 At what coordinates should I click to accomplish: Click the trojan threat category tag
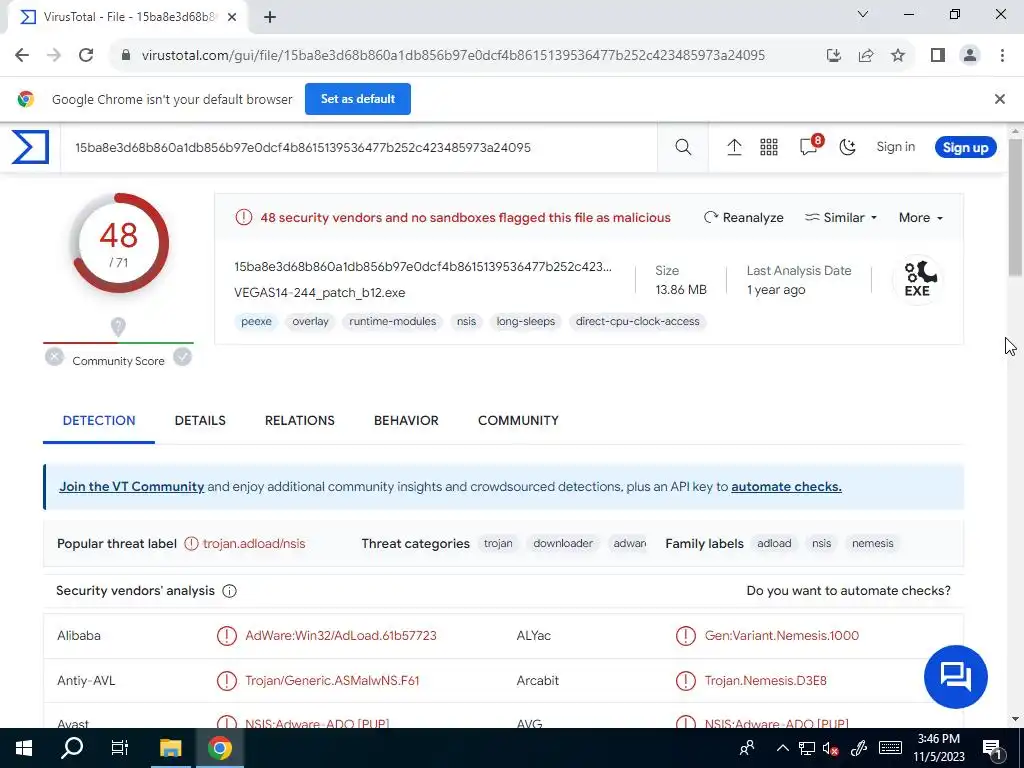498,543
